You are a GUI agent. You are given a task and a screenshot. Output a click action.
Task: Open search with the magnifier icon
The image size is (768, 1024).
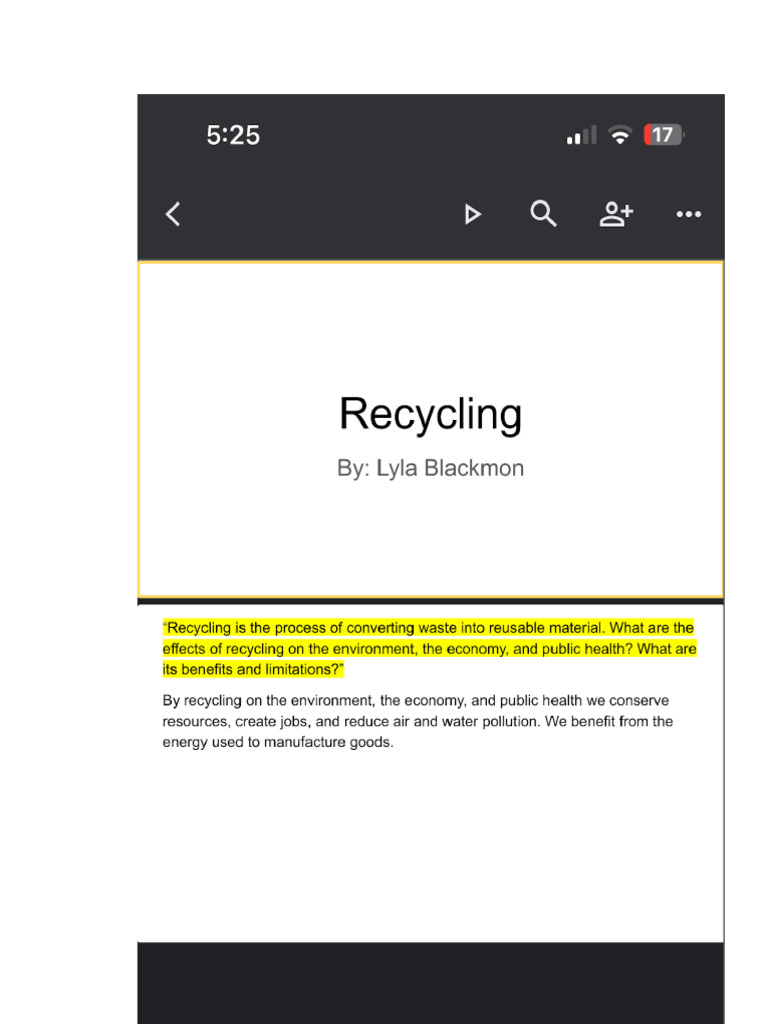pyautogui.click(x=543, y=214)
